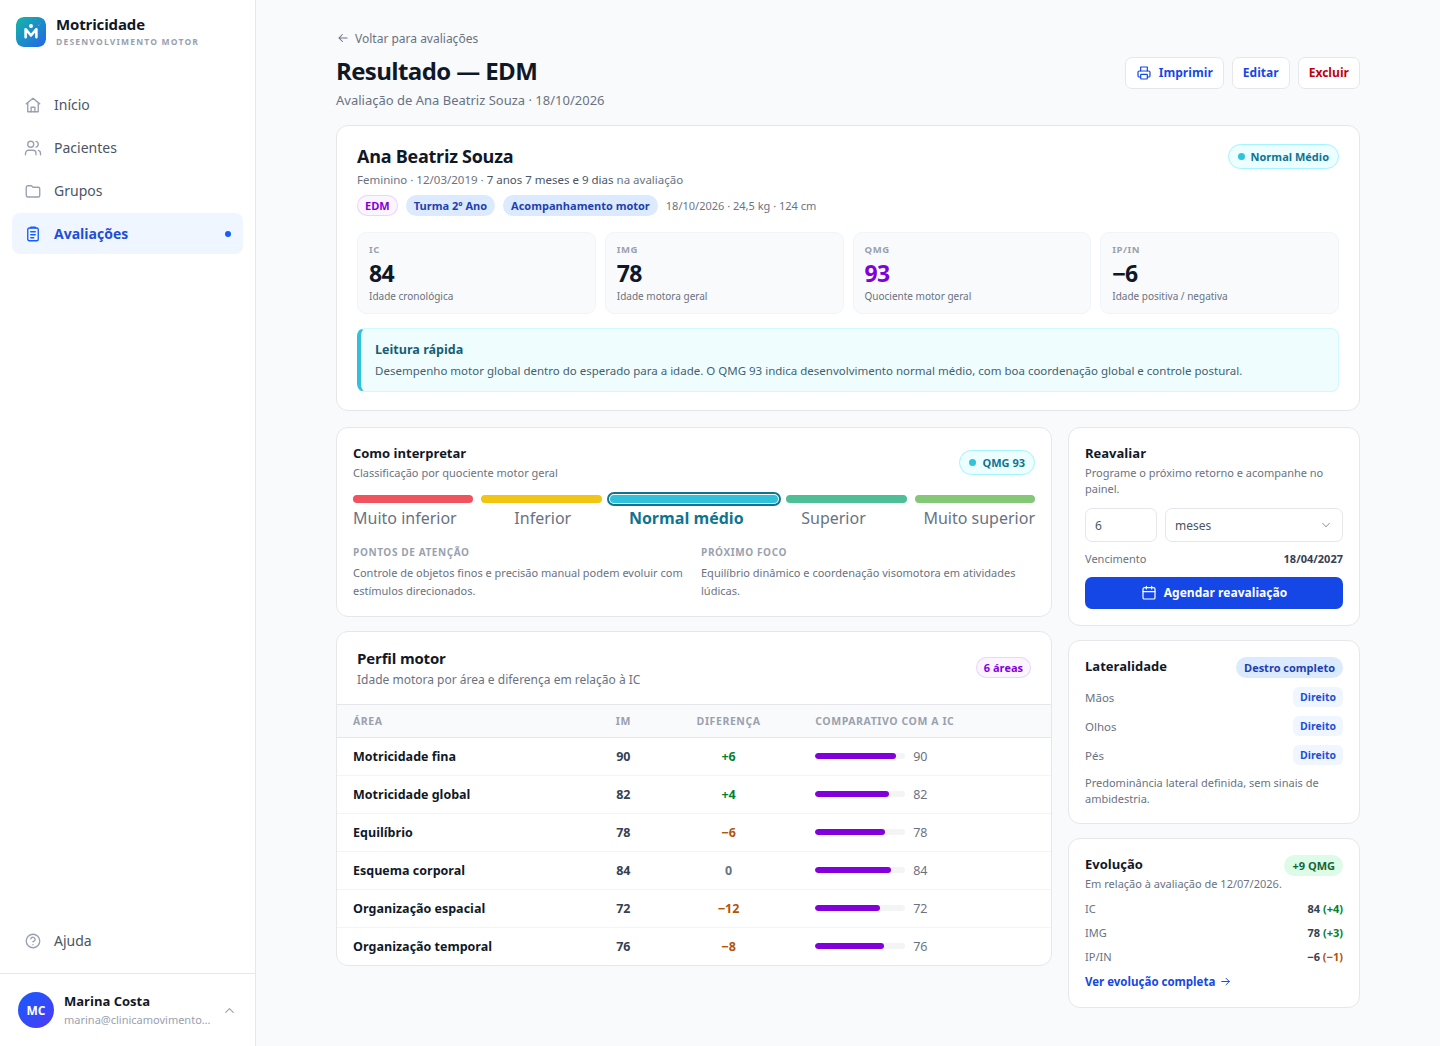The width and height of the screenshot is (1440, 1046).
Task: Click the Quociente motor geral value 93
Action: (877, 274)
